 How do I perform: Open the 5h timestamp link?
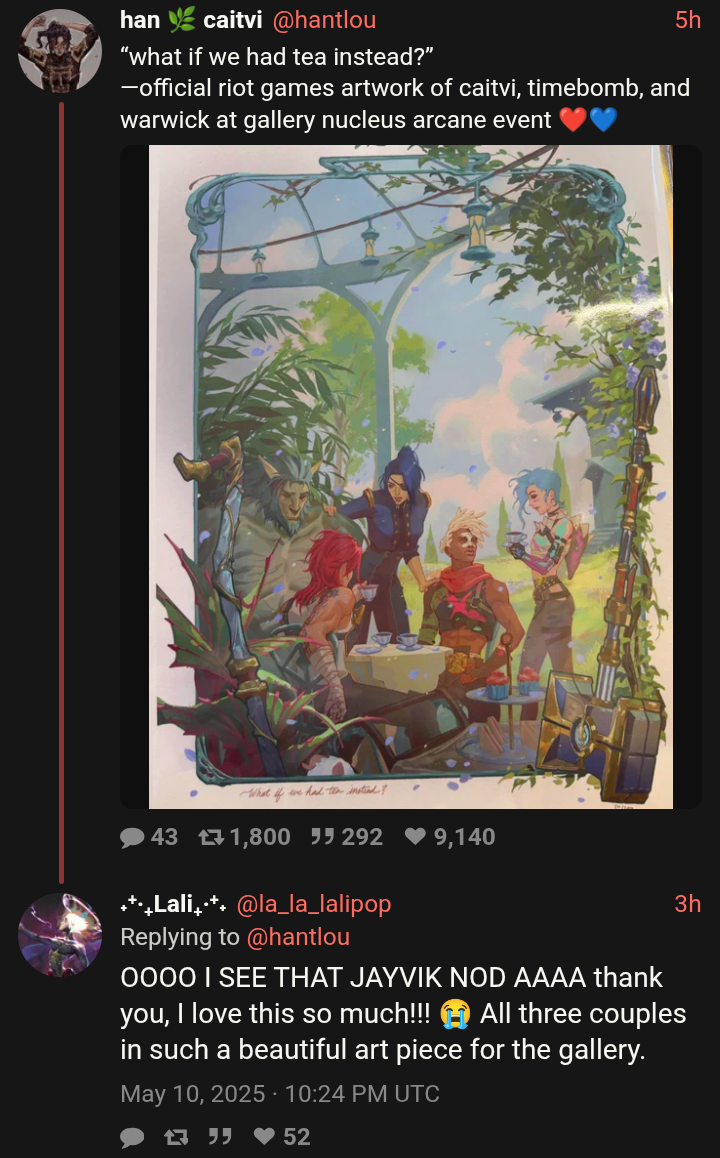point(688,20)
